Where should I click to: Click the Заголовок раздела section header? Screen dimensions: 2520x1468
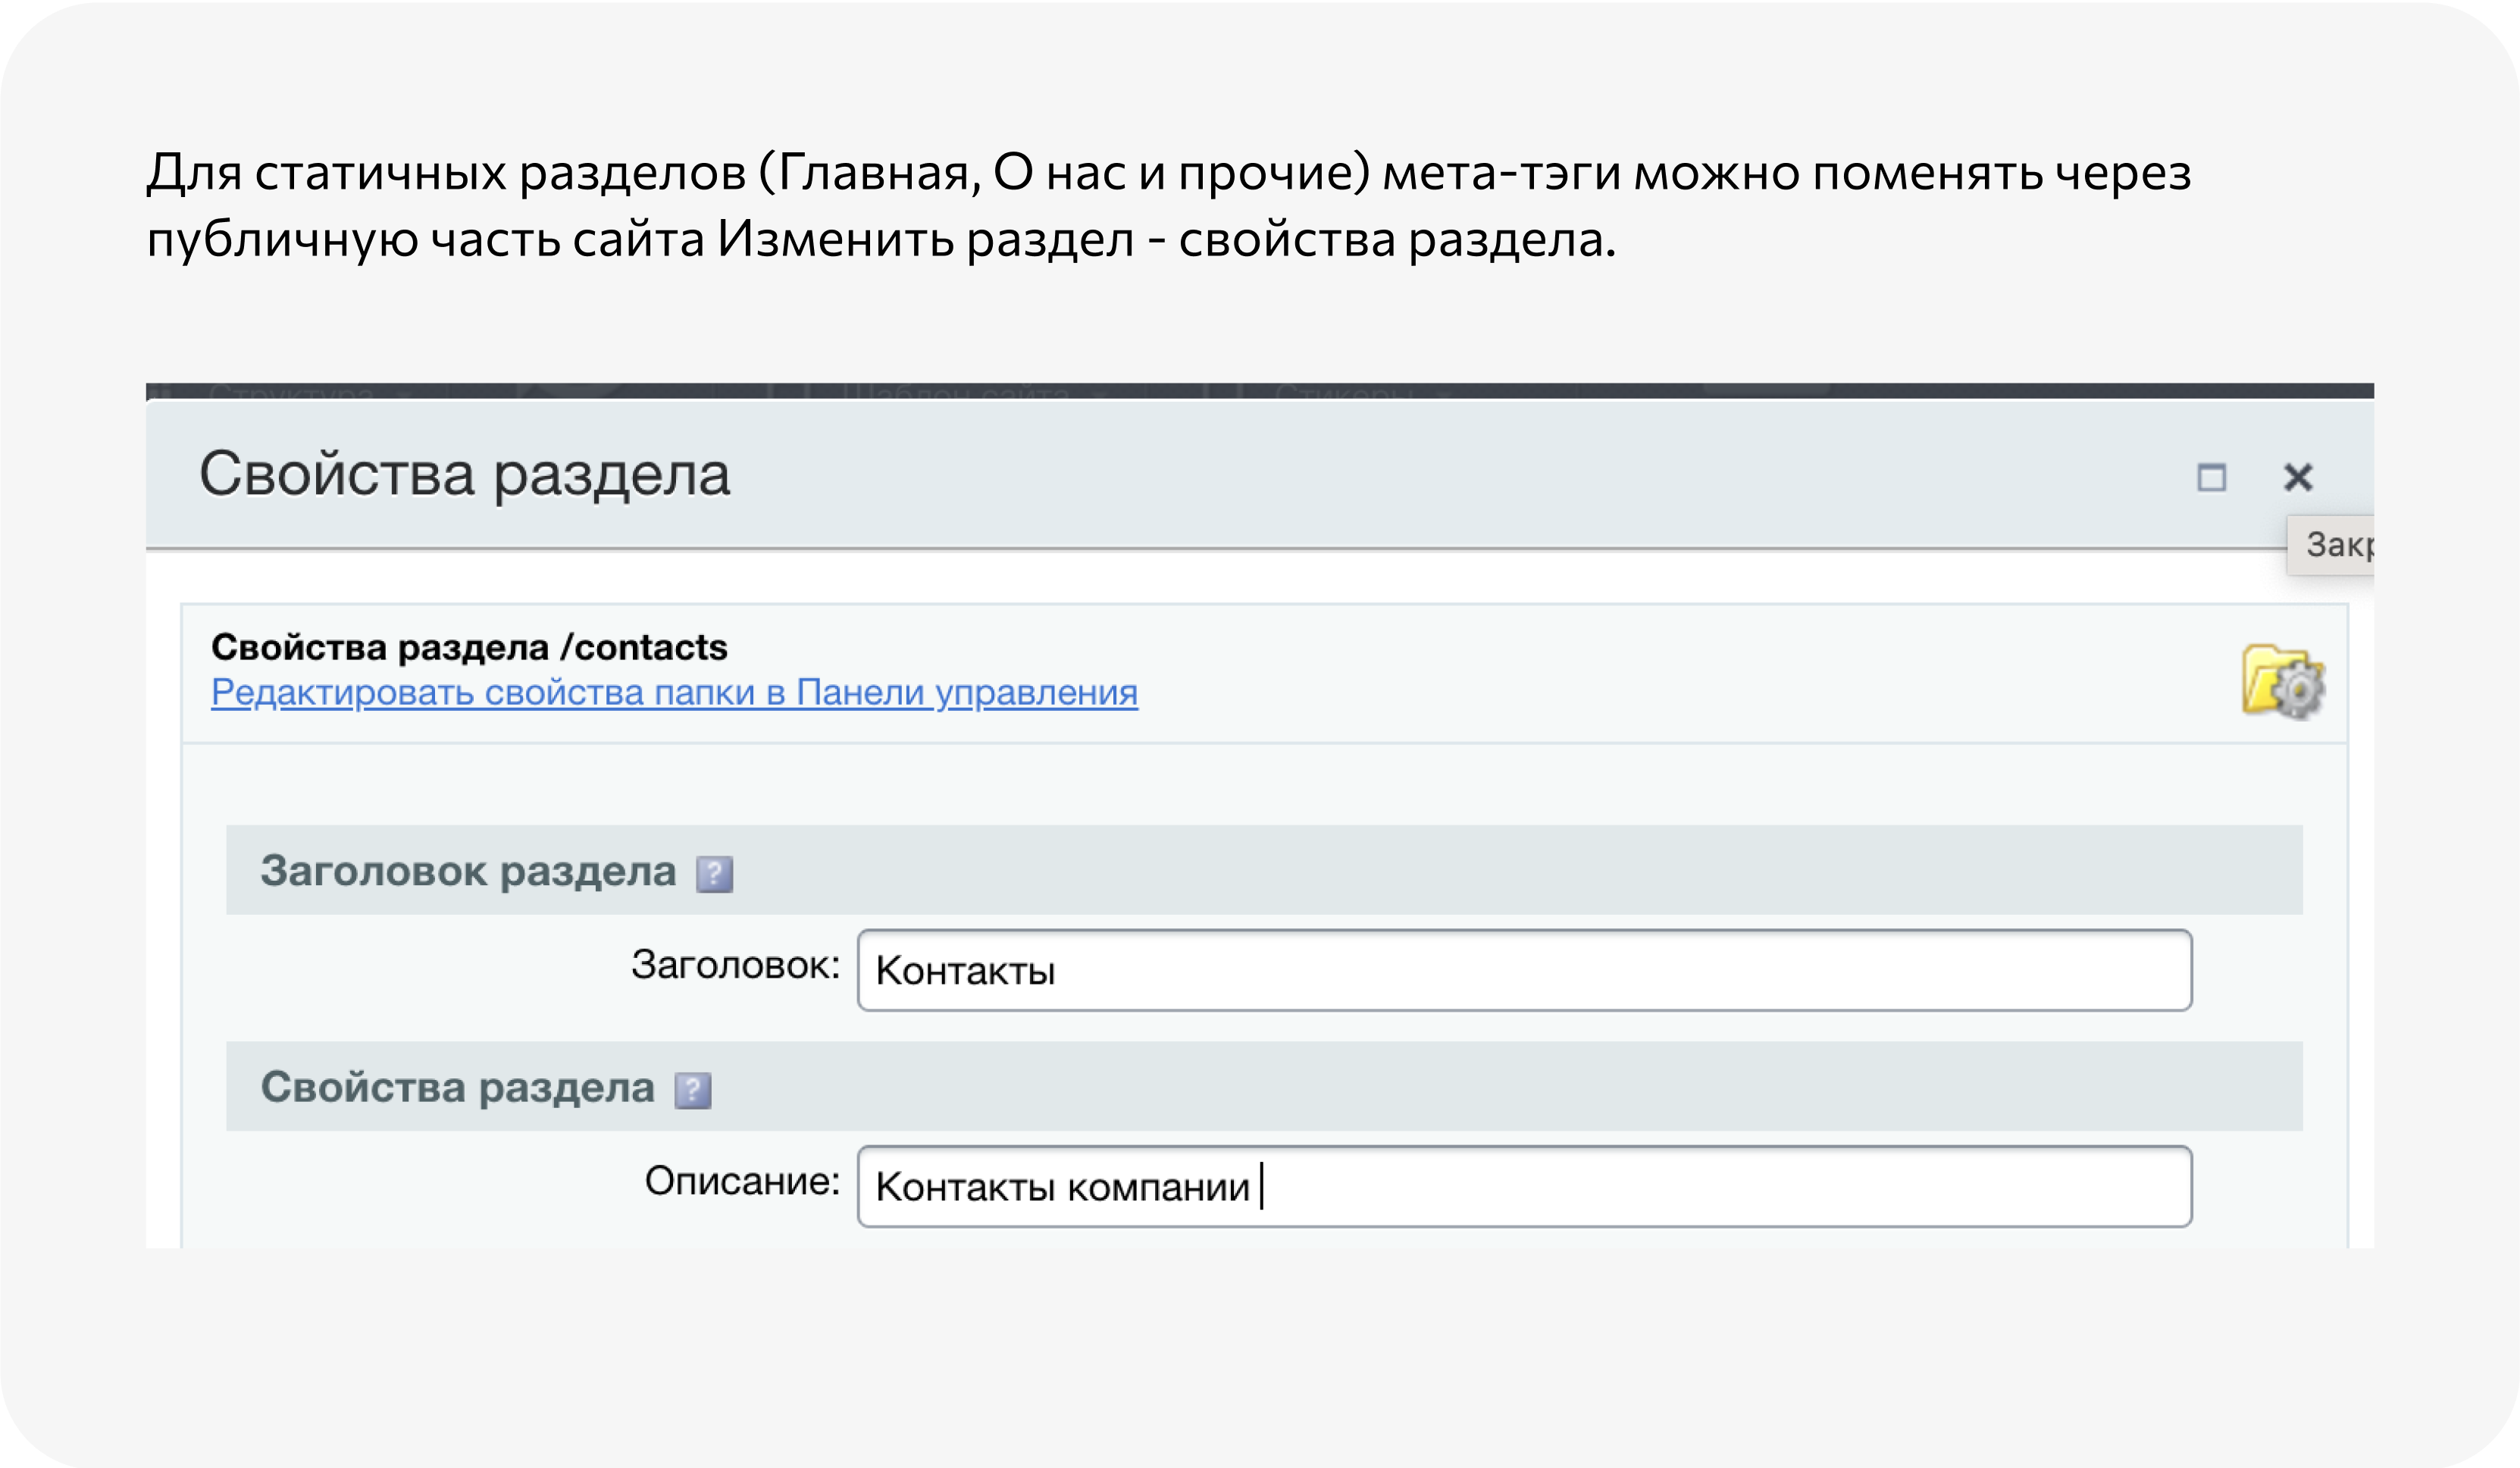tap(468, 871)
